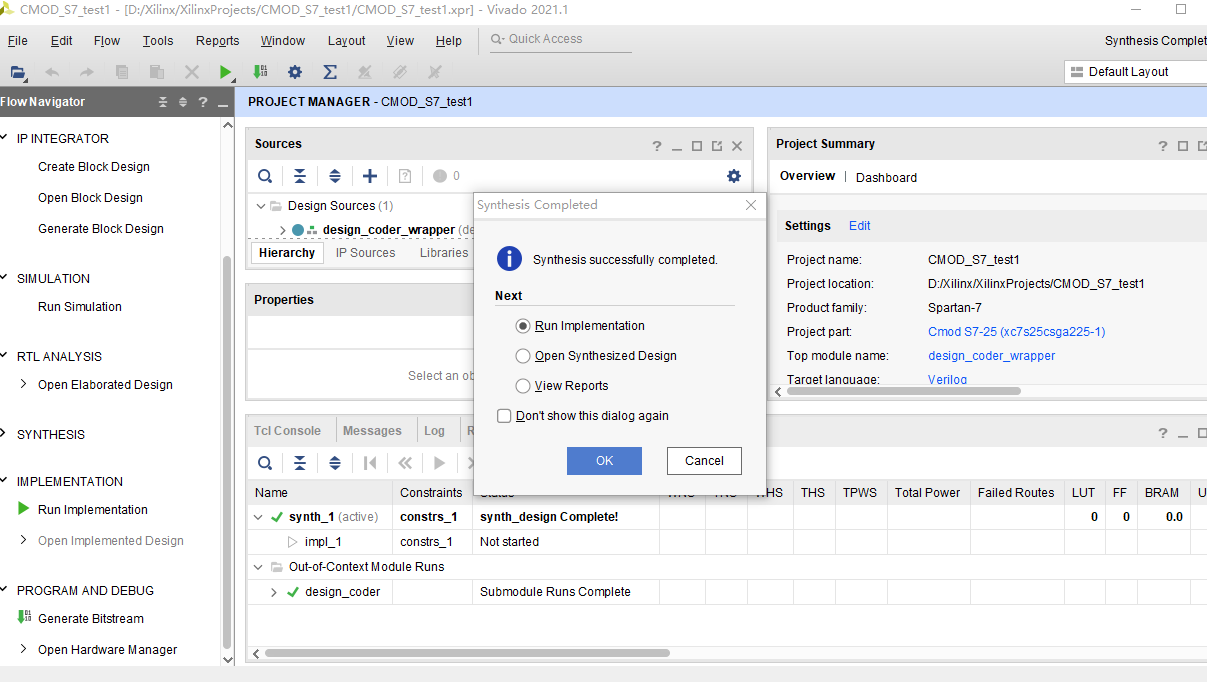
Task: Add sources with the plus icon
Action: tap(370, 176)
